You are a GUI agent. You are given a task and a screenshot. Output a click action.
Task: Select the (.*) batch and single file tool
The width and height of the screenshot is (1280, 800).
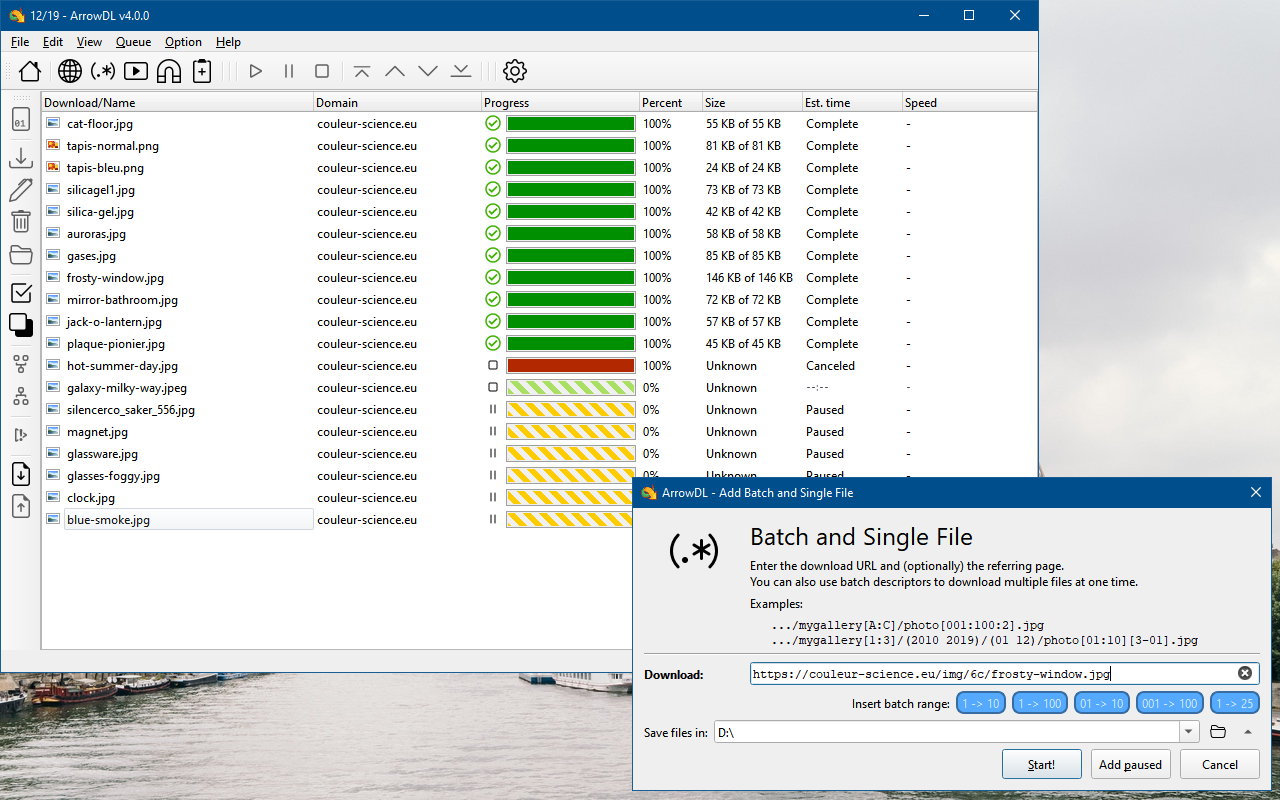pos(101,71)
